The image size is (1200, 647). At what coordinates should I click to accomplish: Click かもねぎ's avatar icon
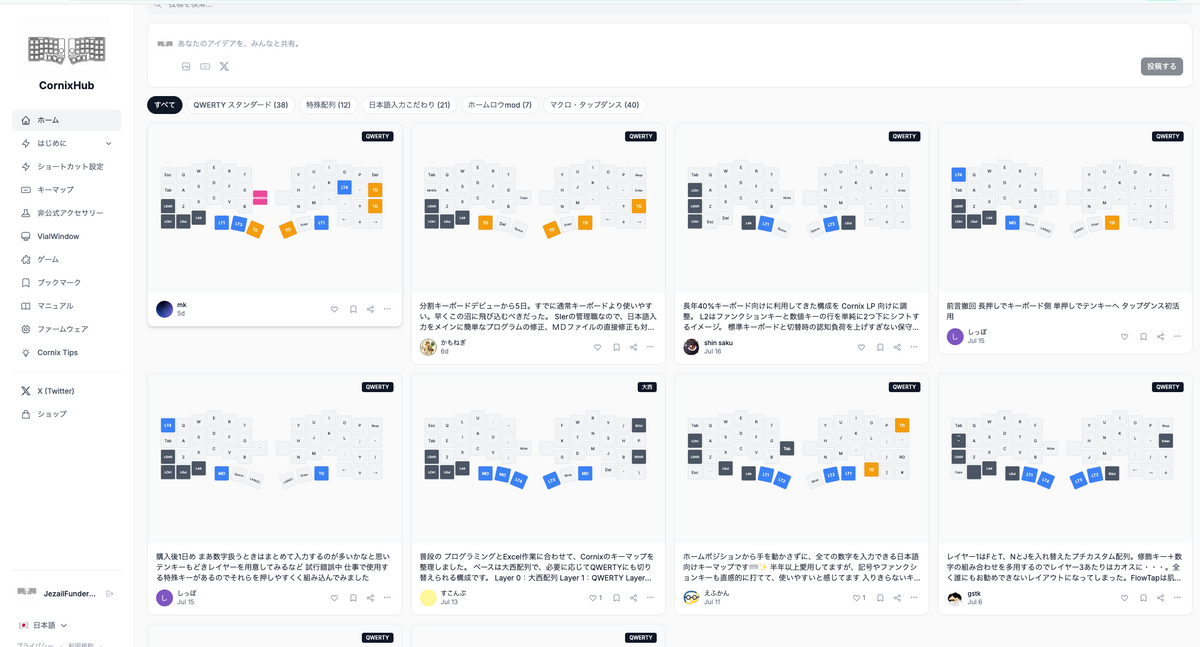click(x=428, y=347)
